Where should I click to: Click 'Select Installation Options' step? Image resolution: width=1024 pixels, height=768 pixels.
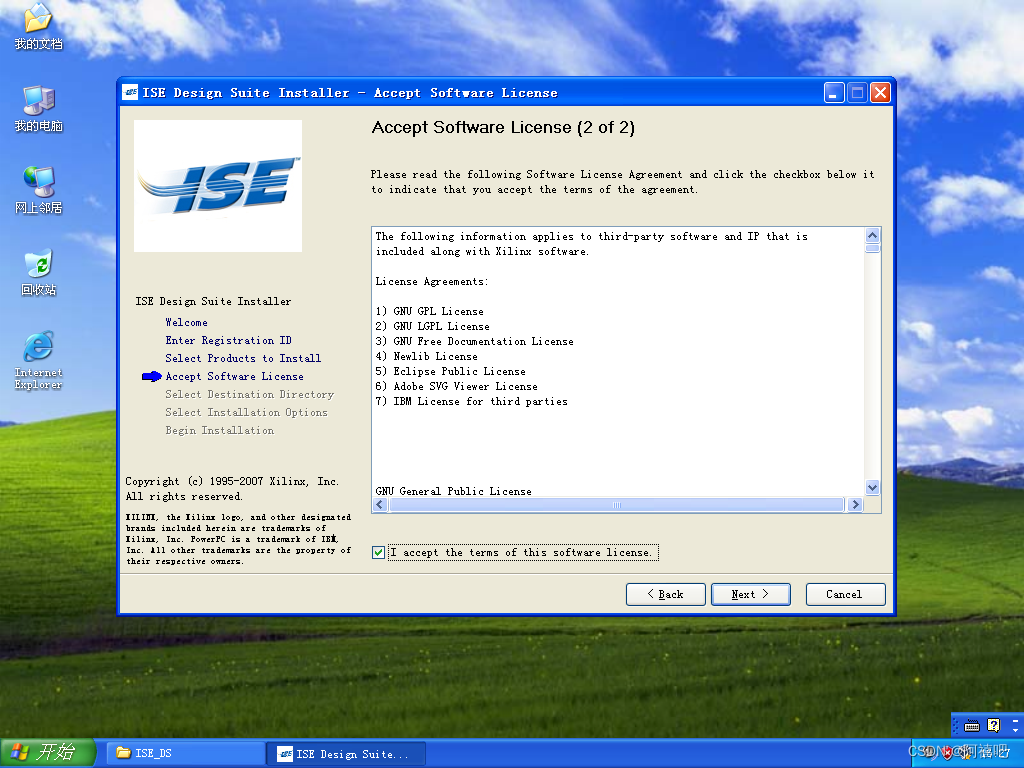[x=246, y=413]
